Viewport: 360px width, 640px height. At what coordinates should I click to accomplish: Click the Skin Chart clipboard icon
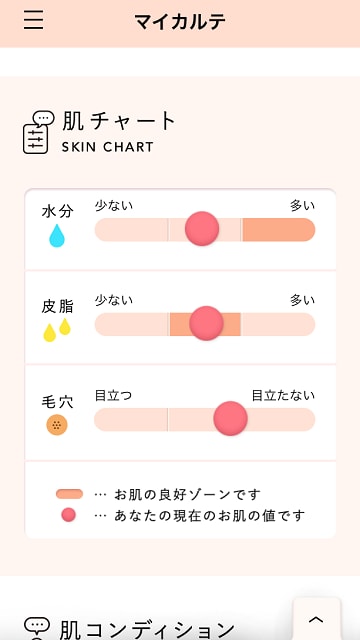[x=38, y=132]
